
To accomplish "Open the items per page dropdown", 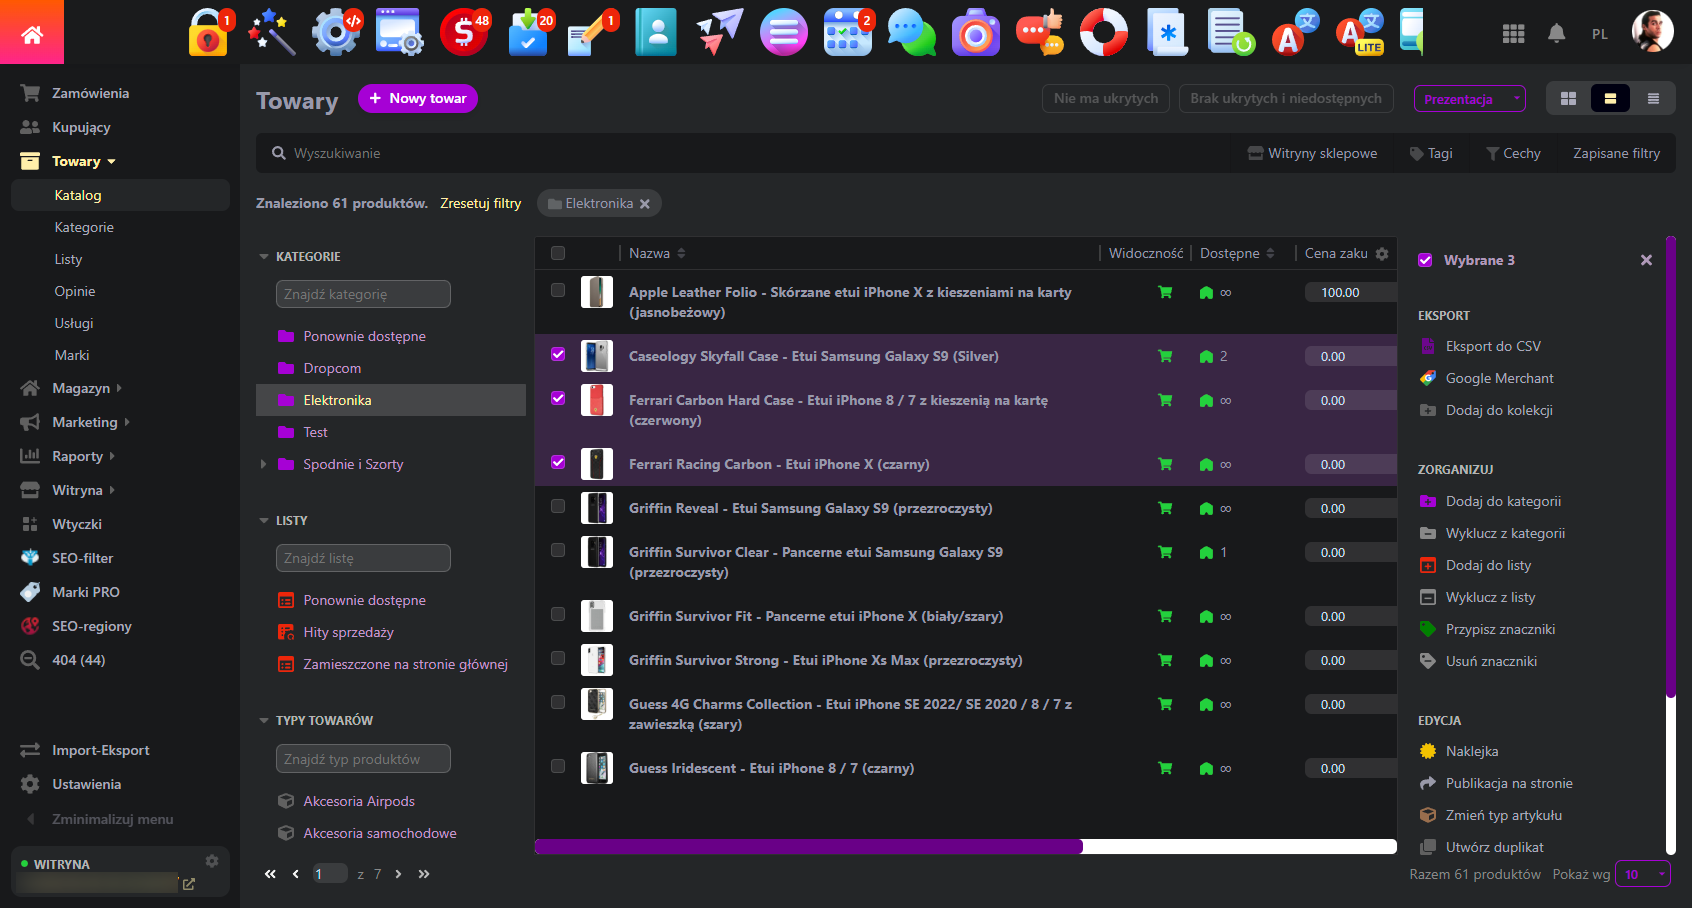I will (x=1643, y=874).
